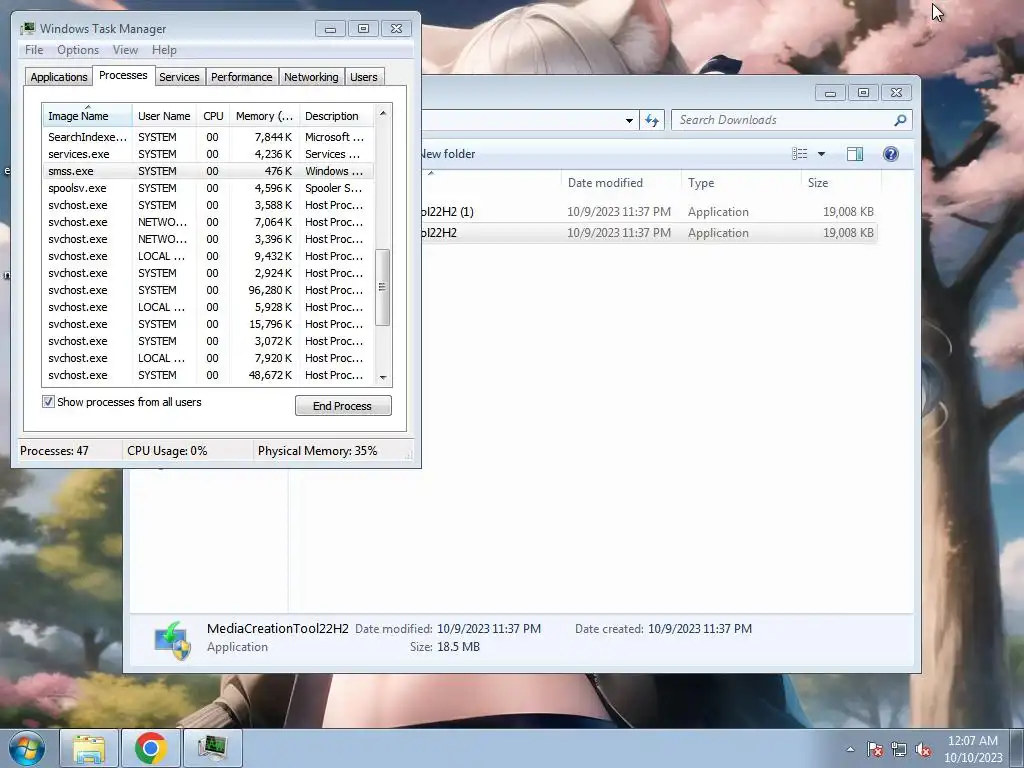Open the address bar history dropdown
Viewport: 1024px width, 768px height.
(x=629, y=120)
